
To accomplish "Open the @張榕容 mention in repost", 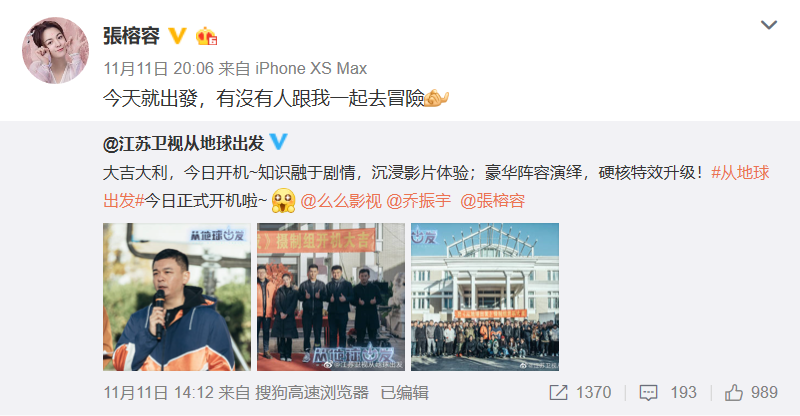I will click(x=492, y=201).
